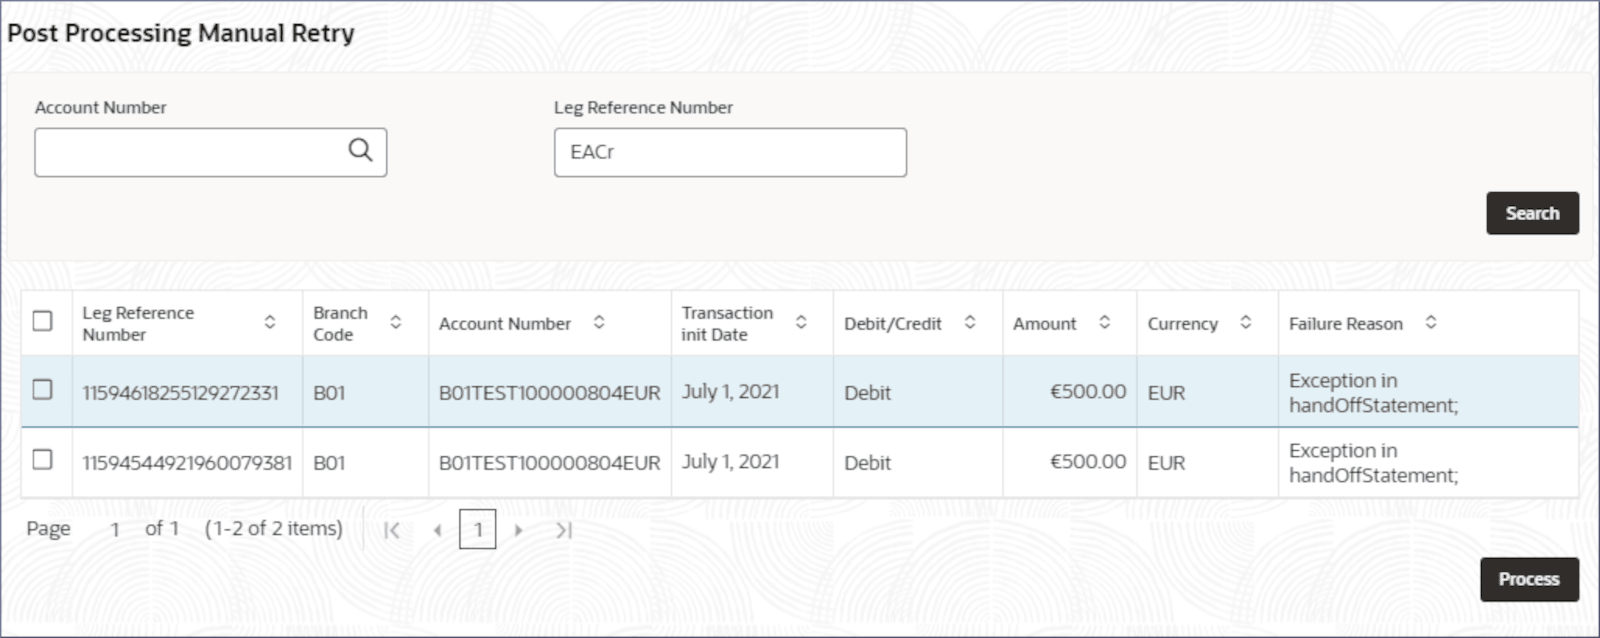
Task: Sort by Transaction init Date
Action: (x=801, y=322)
